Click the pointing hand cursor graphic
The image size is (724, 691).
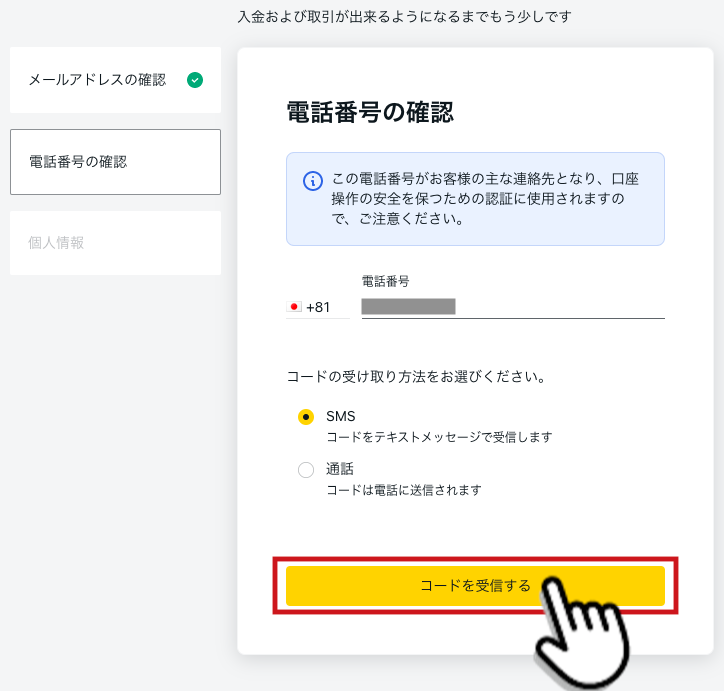coord(581,631)
